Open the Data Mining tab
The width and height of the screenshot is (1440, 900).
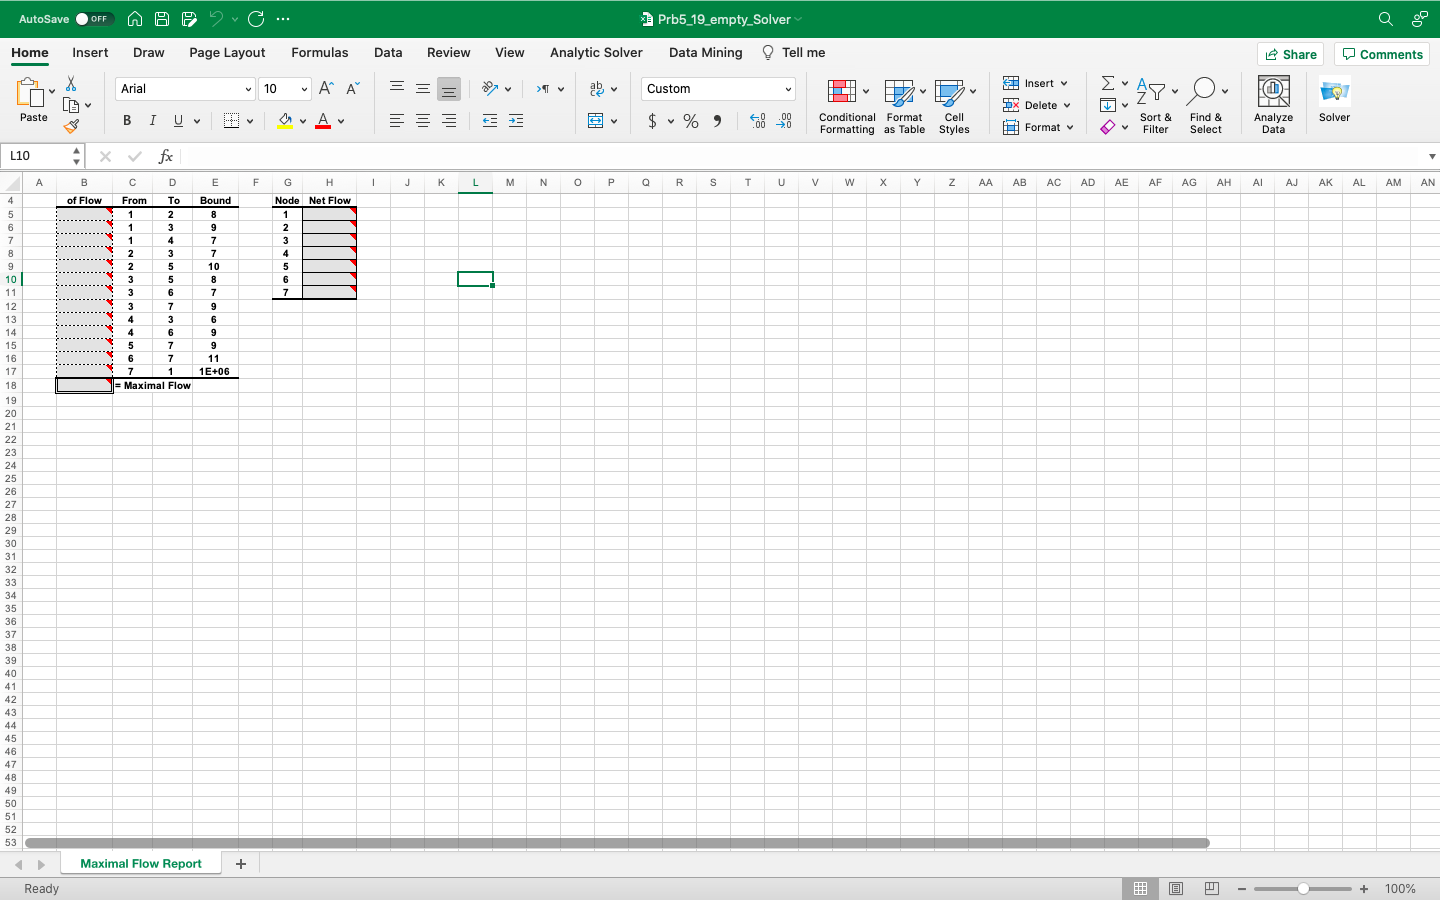[706, 53]
